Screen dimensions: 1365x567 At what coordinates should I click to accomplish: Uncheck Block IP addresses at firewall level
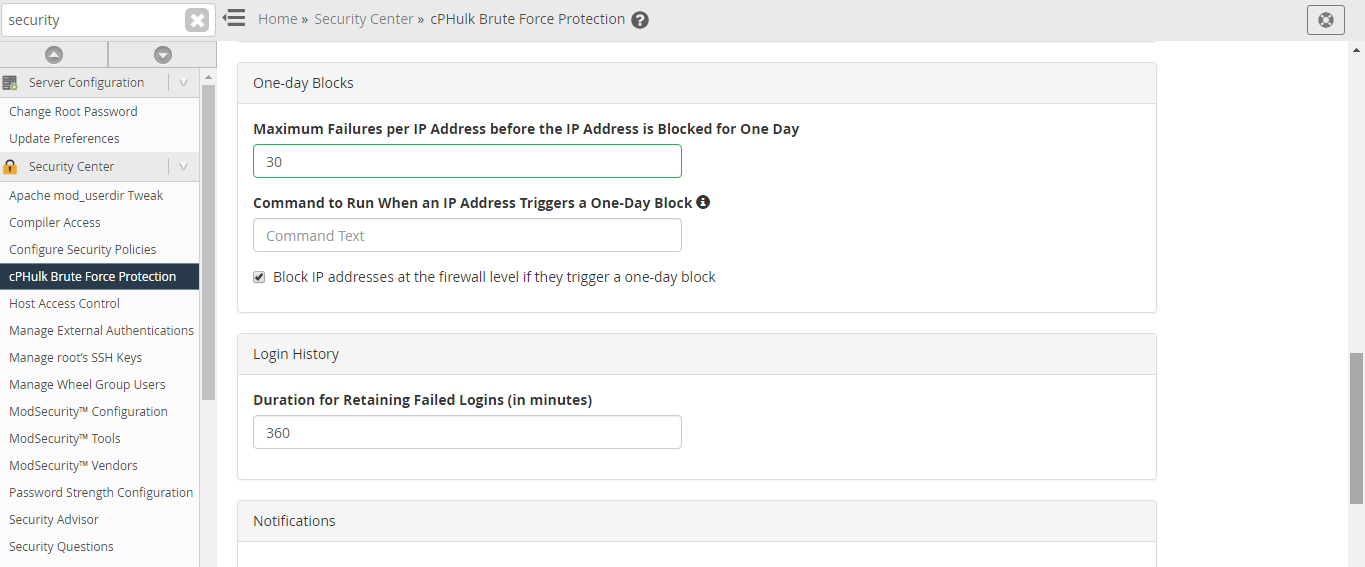click(x=259, y=277)
